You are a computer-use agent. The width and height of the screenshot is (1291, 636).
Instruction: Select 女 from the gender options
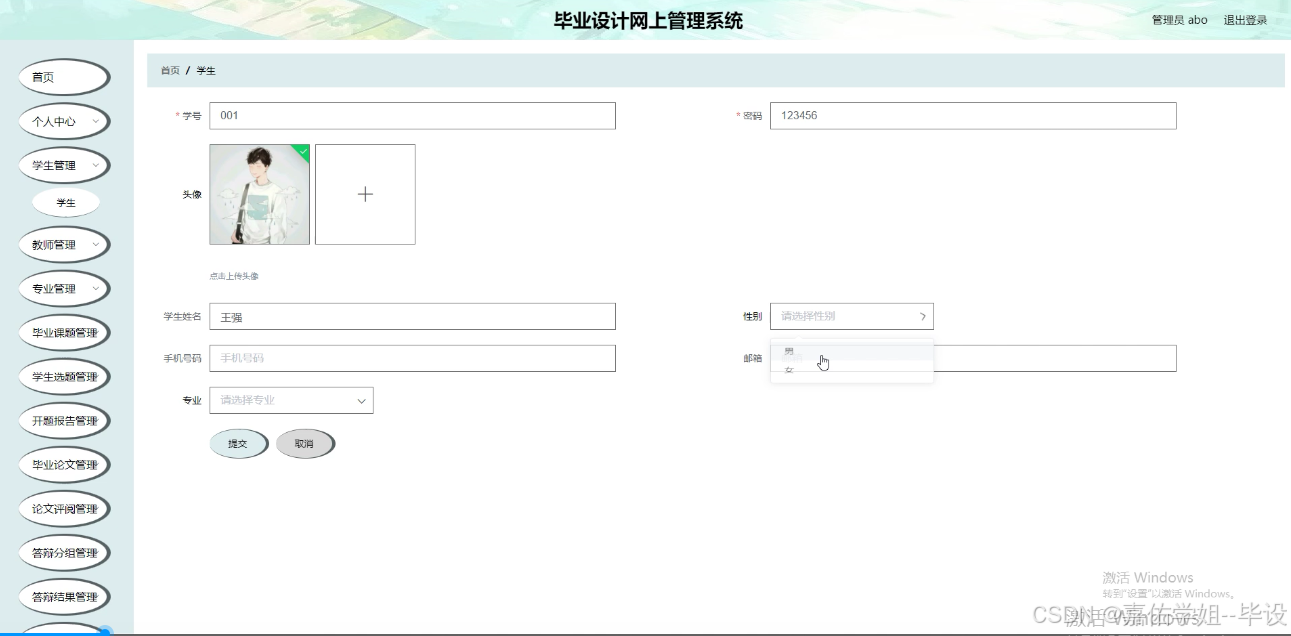click(789, 369)
